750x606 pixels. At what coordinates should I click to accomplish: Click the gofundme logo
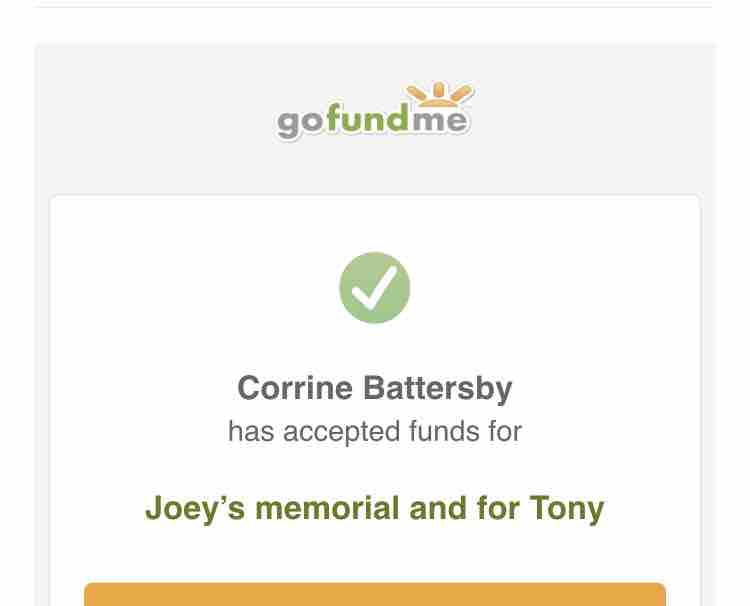coord(375,111)
